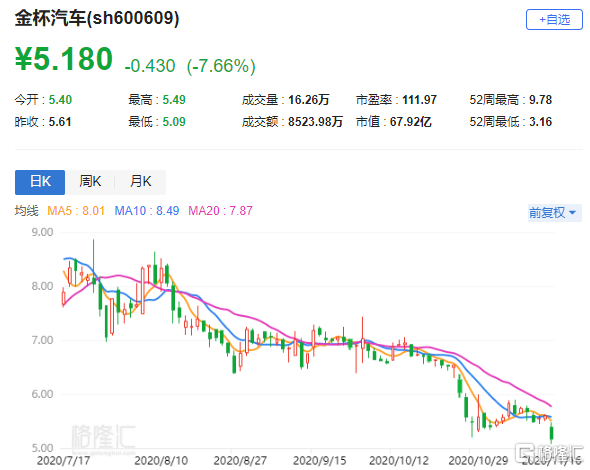
Task: Click stock title 金杯汽车(sh600609)
Action: (97, 18)
